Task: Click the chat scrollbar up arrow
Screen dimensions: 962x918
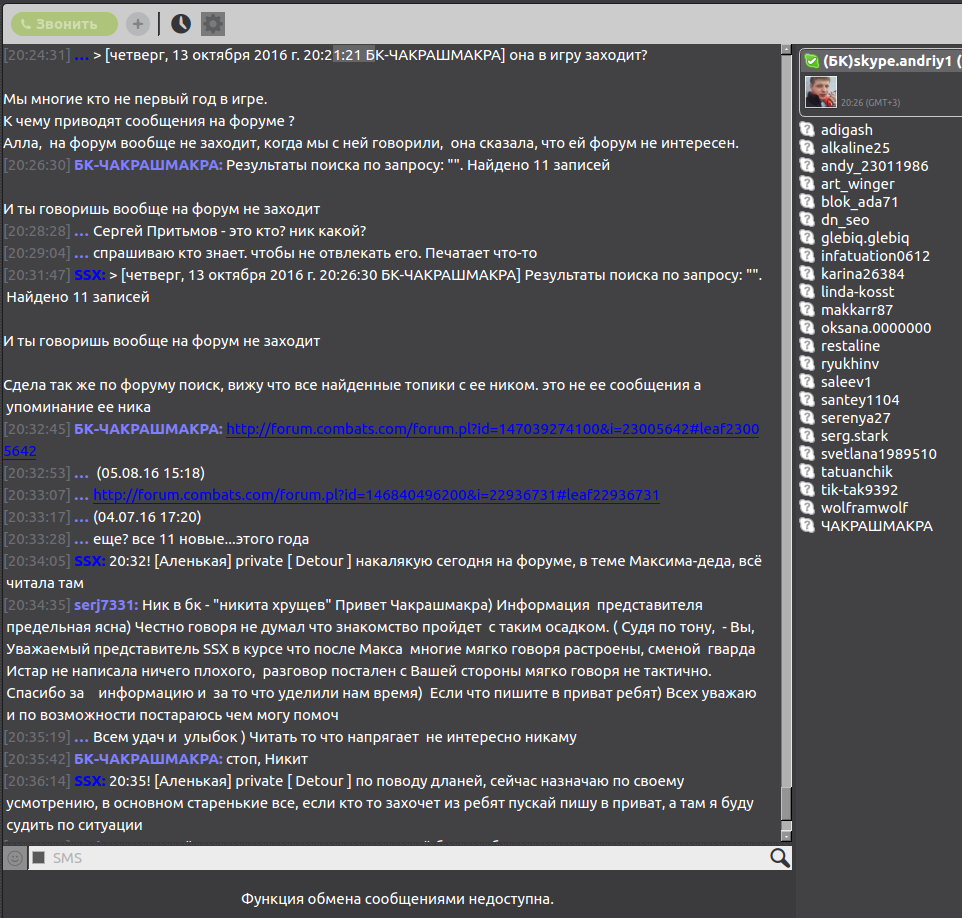Action: 786,49
